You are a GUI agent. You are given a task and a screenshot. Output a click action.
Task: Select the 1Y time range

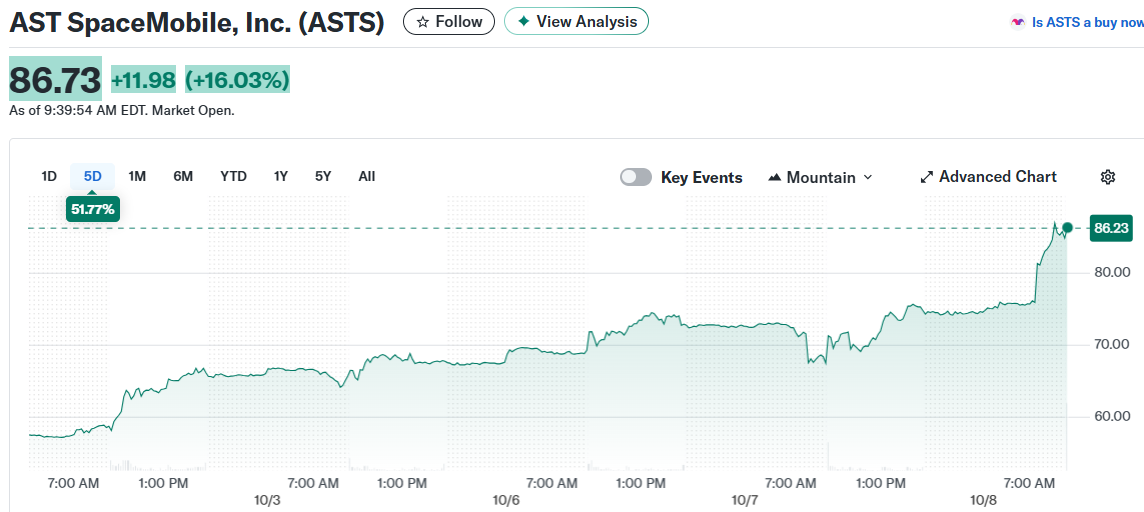point(281,176)
